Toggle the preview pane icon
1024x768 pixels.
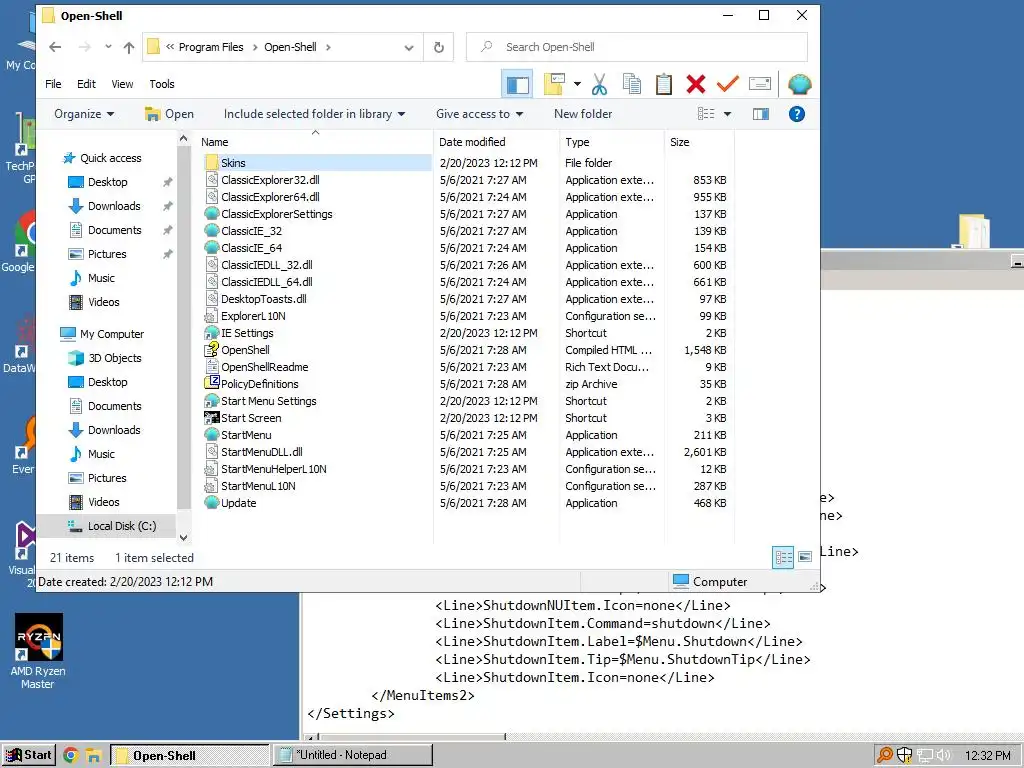(761, 114)
